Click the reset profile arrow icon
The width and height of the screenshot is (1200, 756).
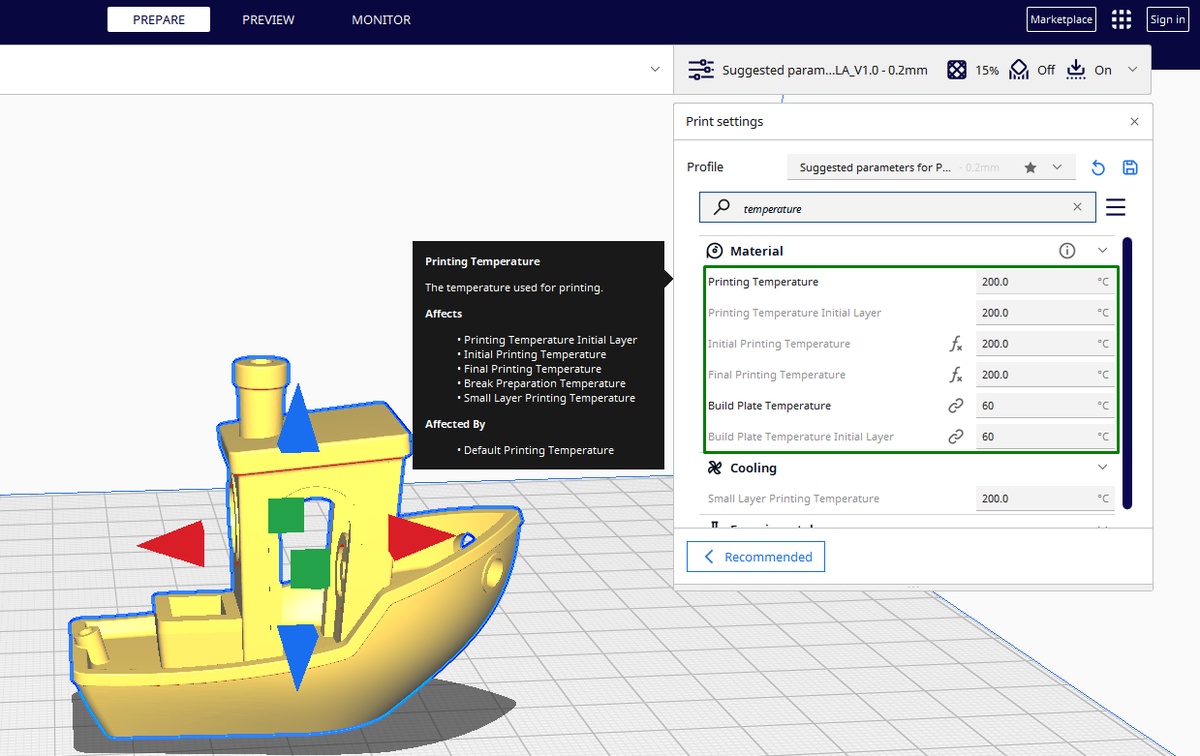1098,168
